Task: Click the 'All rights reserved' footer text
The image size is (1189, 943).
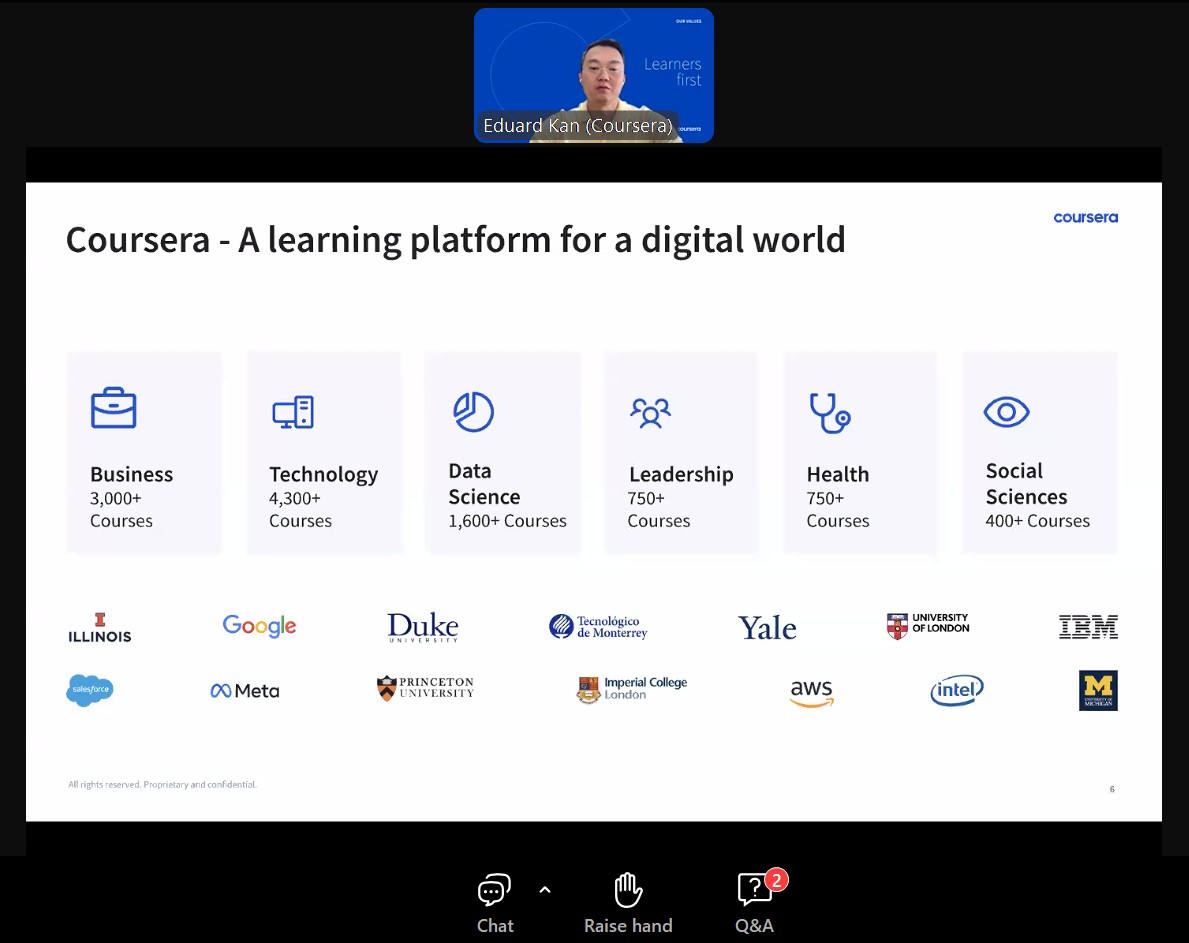Action: [162, 785]
